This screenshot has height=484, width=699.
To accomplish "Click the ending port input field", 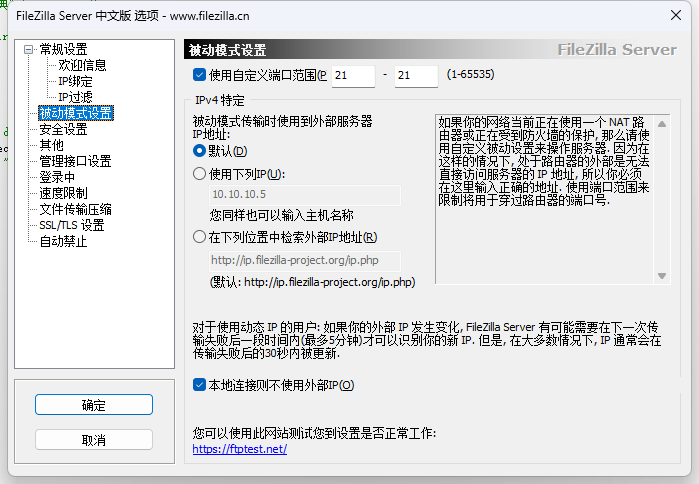I will (416, 76).
